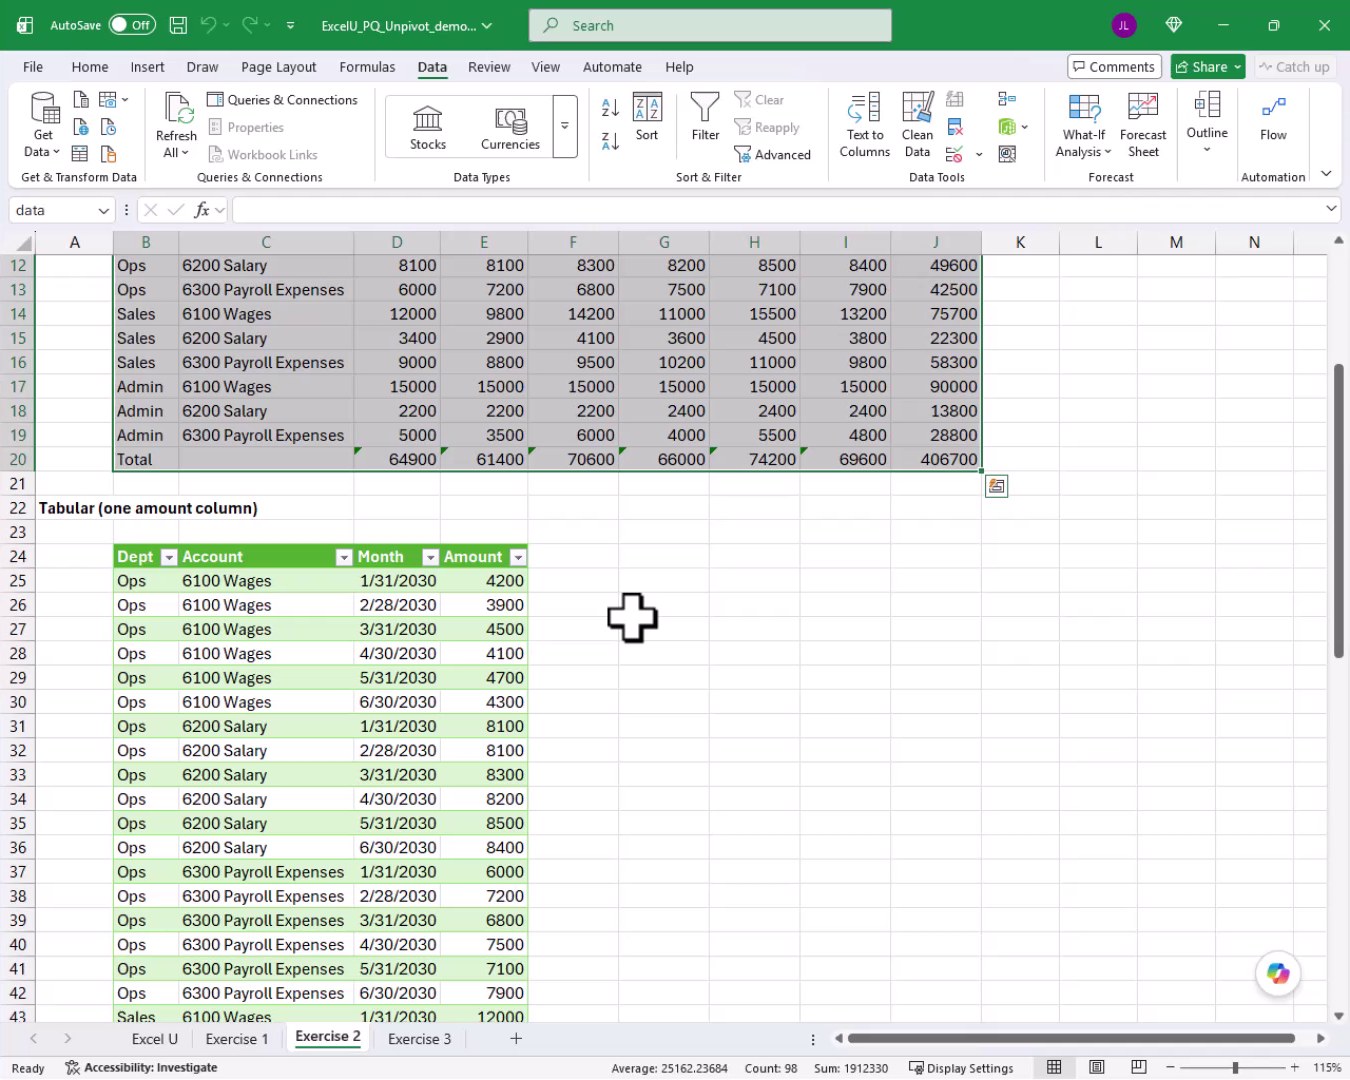Viewport: 1350px width, 1080px height.
Task: Click the Existing Connections icon
Action: (x=109, y=154)
